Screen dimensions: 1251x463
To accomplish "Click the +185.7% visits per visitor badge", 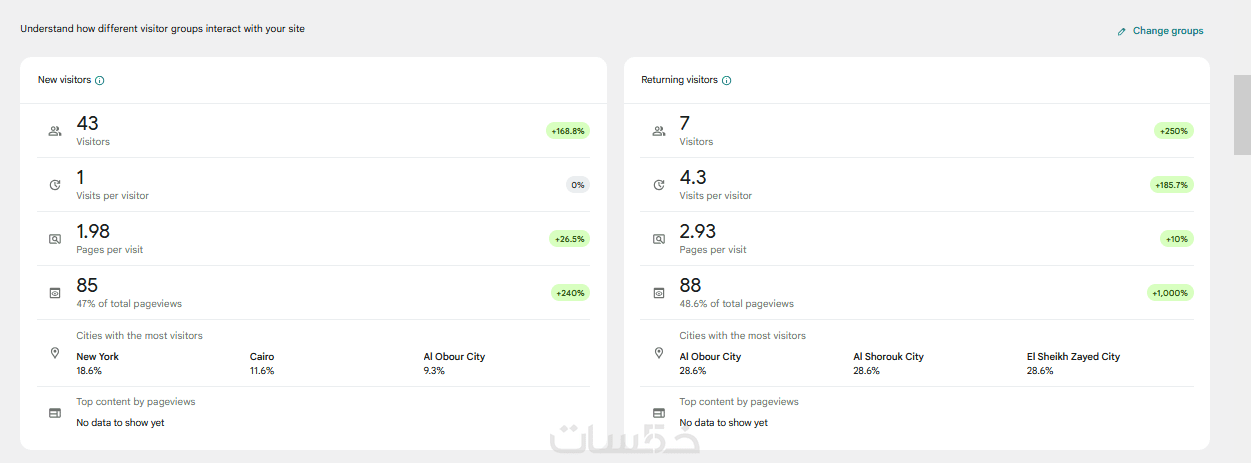I will coord(1172,185).
